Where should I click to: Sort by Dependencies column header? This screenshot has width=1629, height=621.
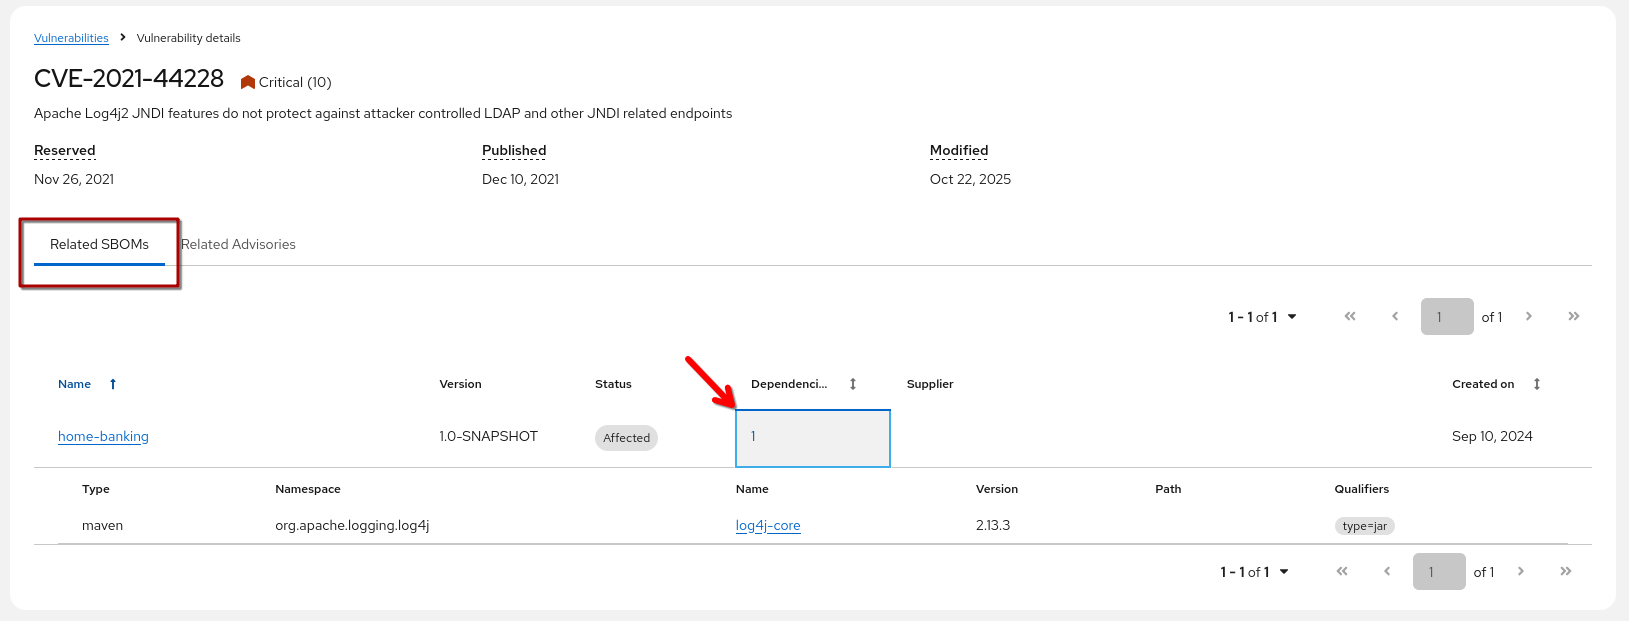pos(789,384)
